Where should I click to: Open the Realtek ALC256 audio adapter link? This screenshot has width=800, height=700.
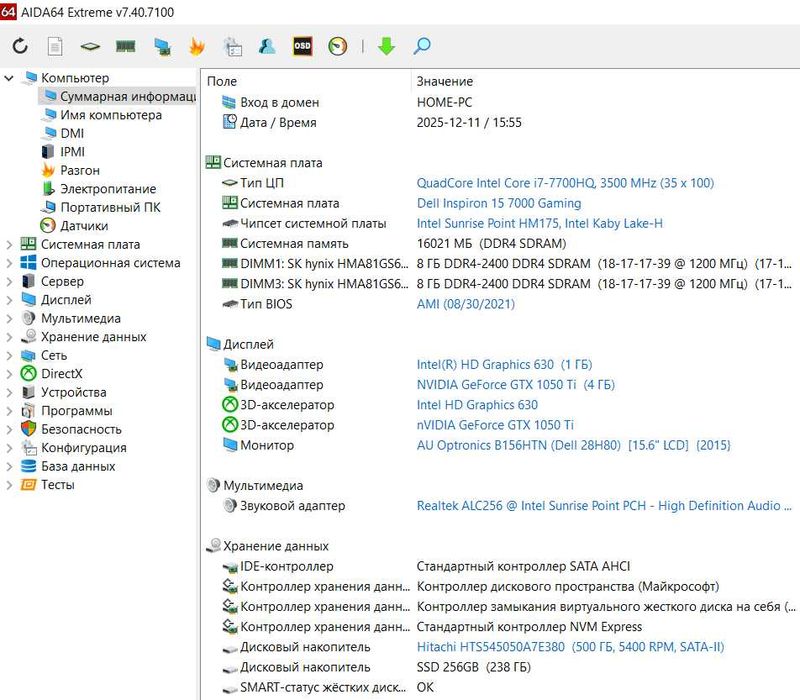tap(604, 505)
